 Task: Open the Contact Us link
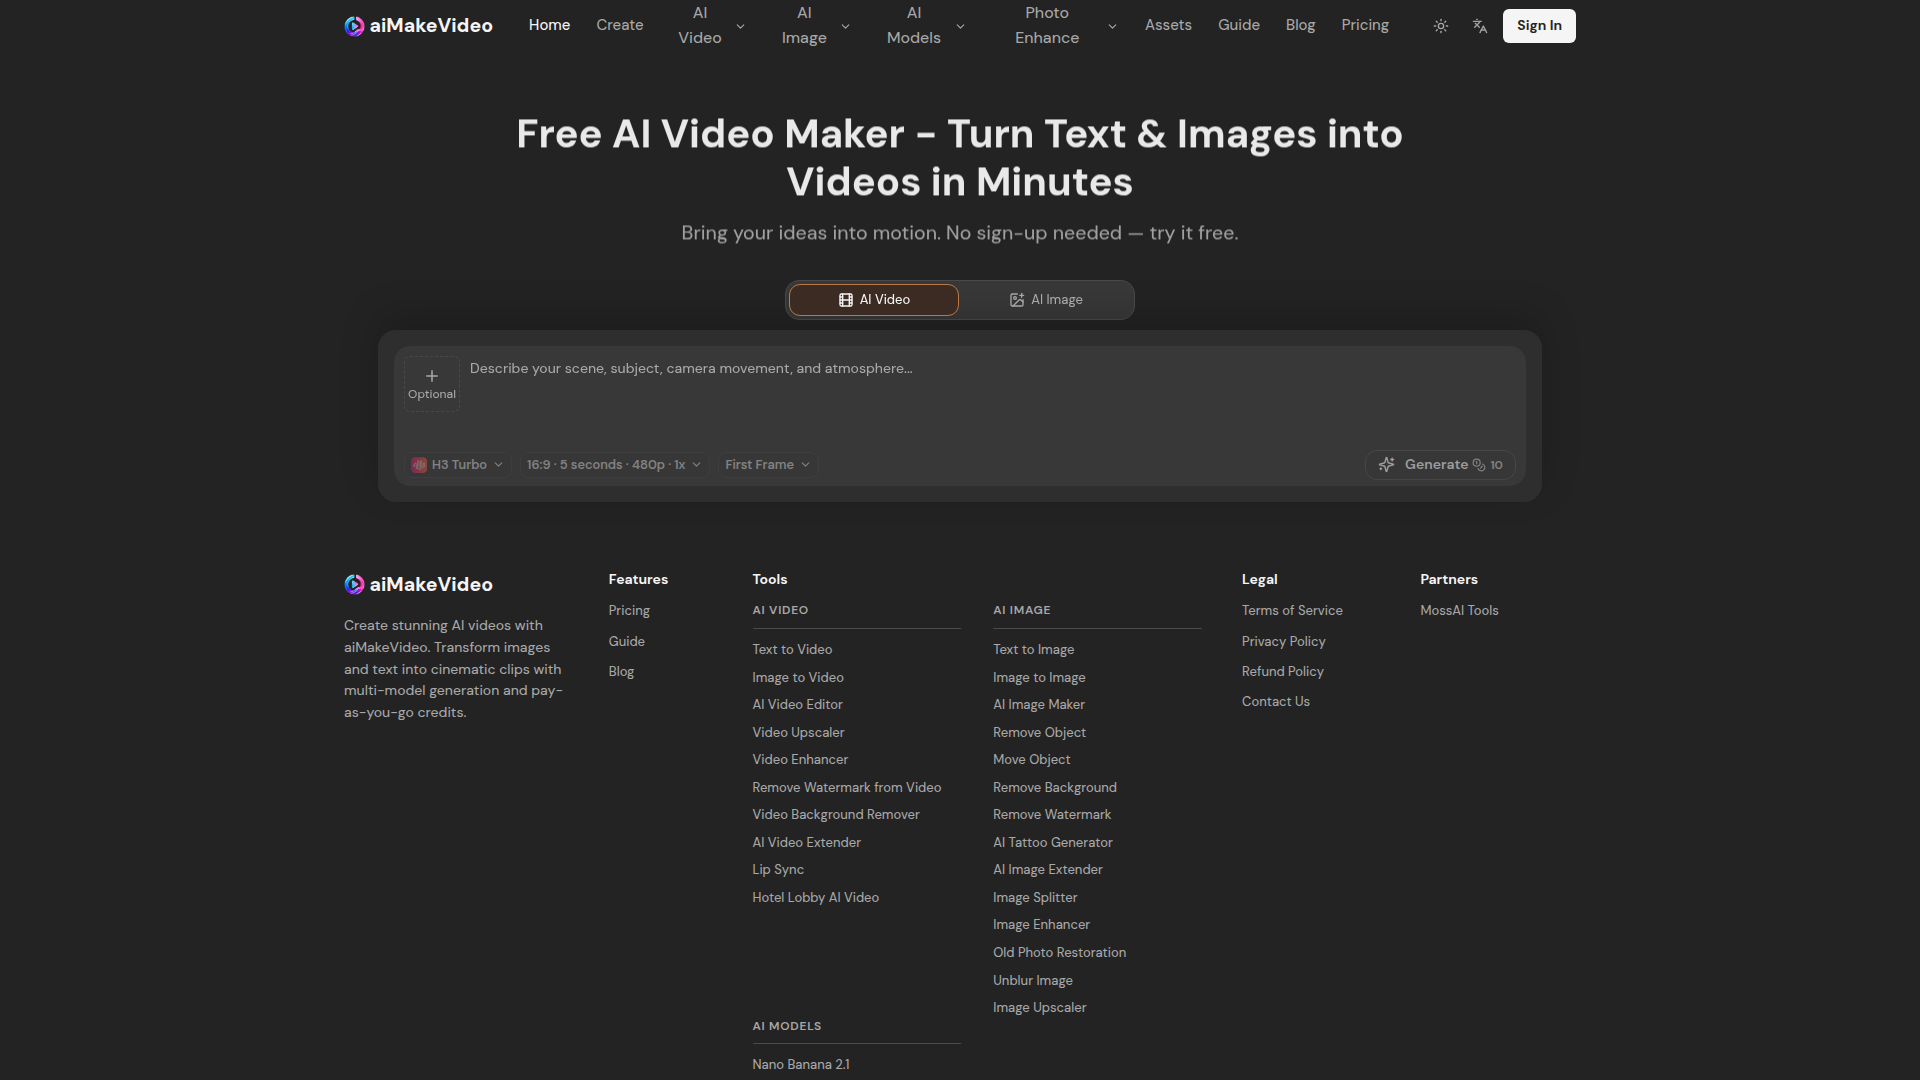point(1275,702)
